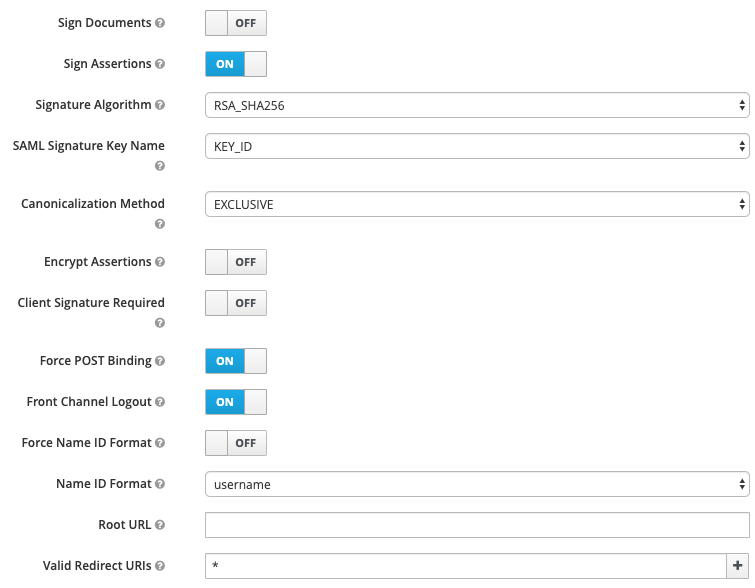Open the Signature Algorithm RSA_SHA256 dropdown

coord(477,105)
